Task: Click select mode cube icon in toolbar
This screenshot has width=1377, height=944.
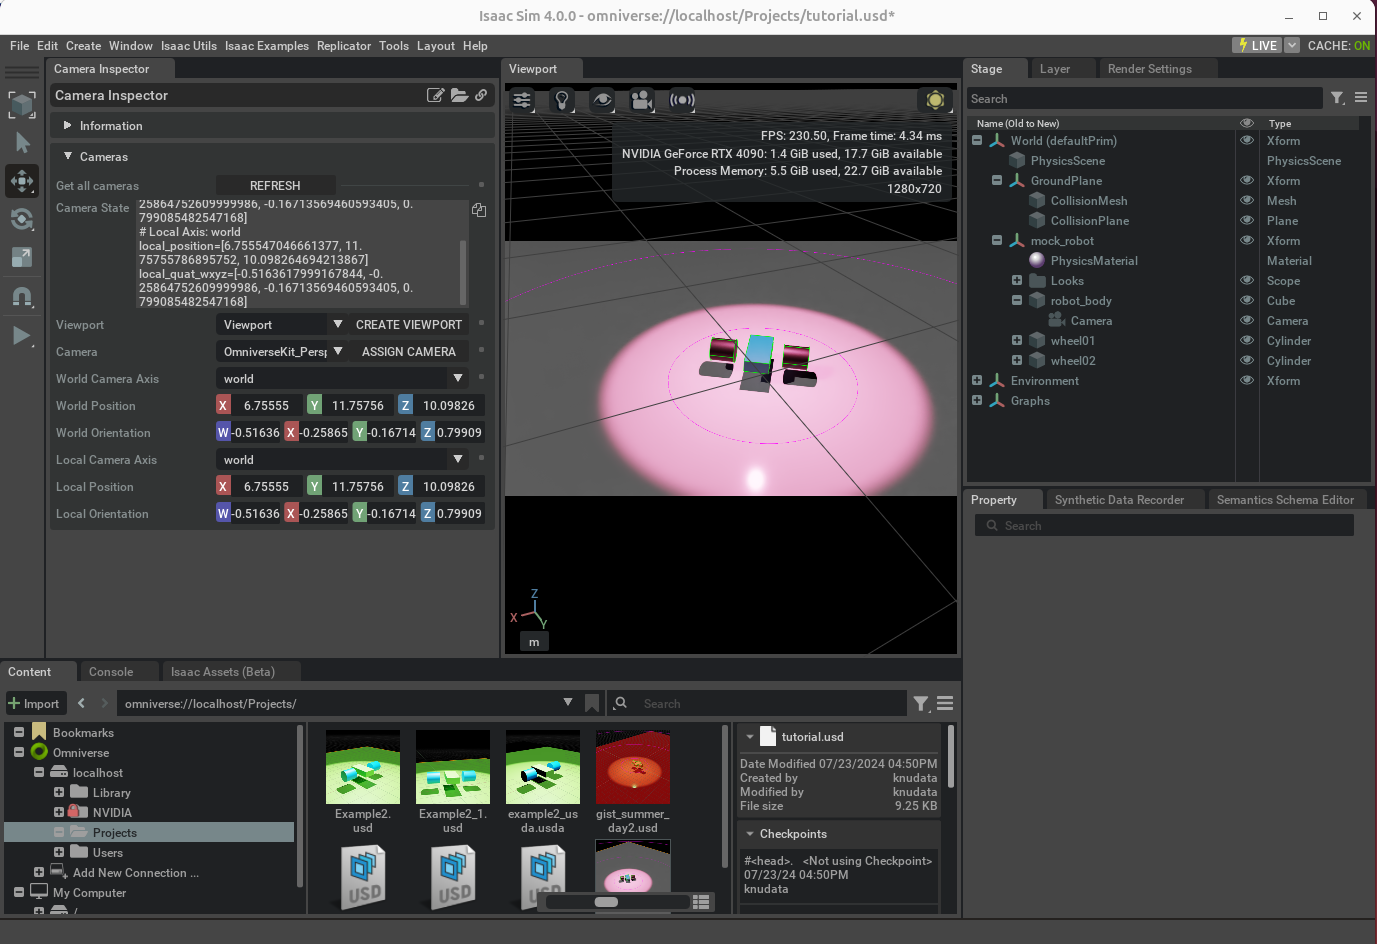Action: 22,104
